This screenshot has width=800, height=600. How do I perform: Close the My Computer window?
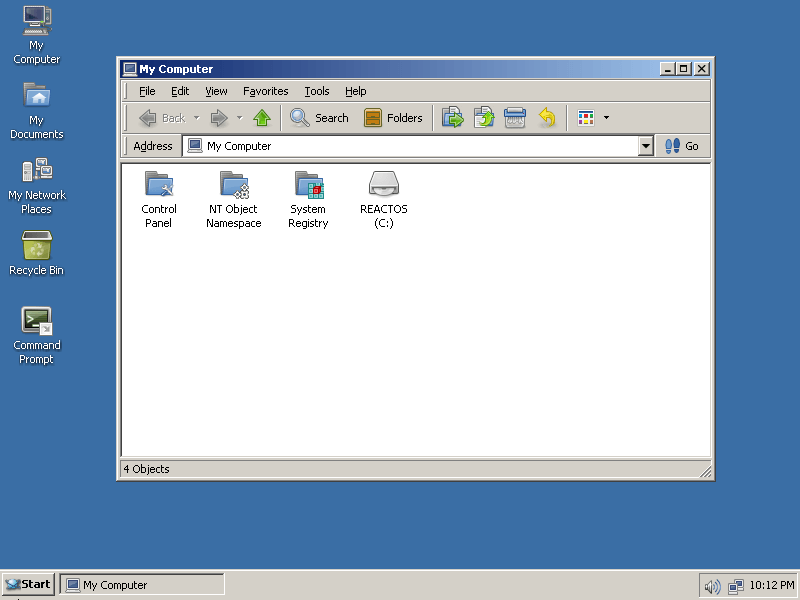(x=702, y=69)
